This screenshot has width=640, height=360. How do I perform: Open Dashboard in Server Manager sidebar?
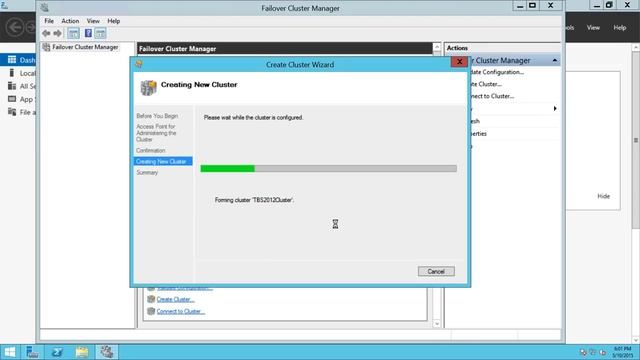[x=18, y=60]
